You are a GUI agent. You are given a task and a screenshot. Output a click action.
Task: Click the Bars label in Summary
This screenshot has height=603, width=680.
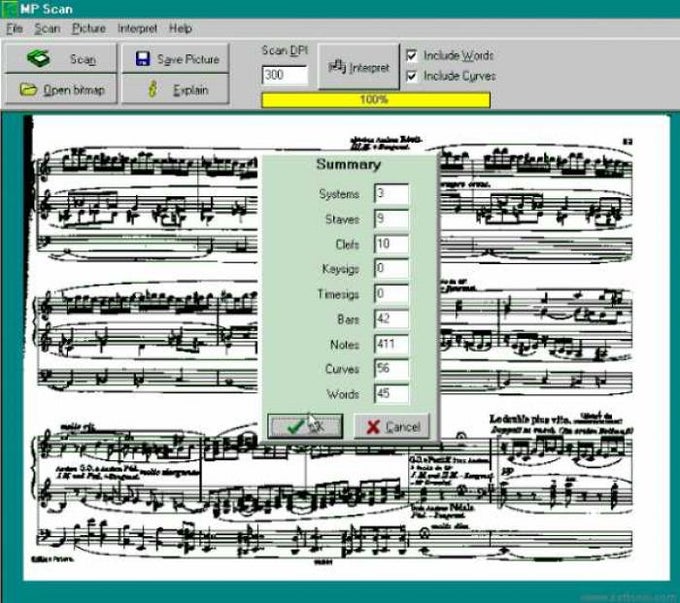pyautogui.click(x=348, y=320)
